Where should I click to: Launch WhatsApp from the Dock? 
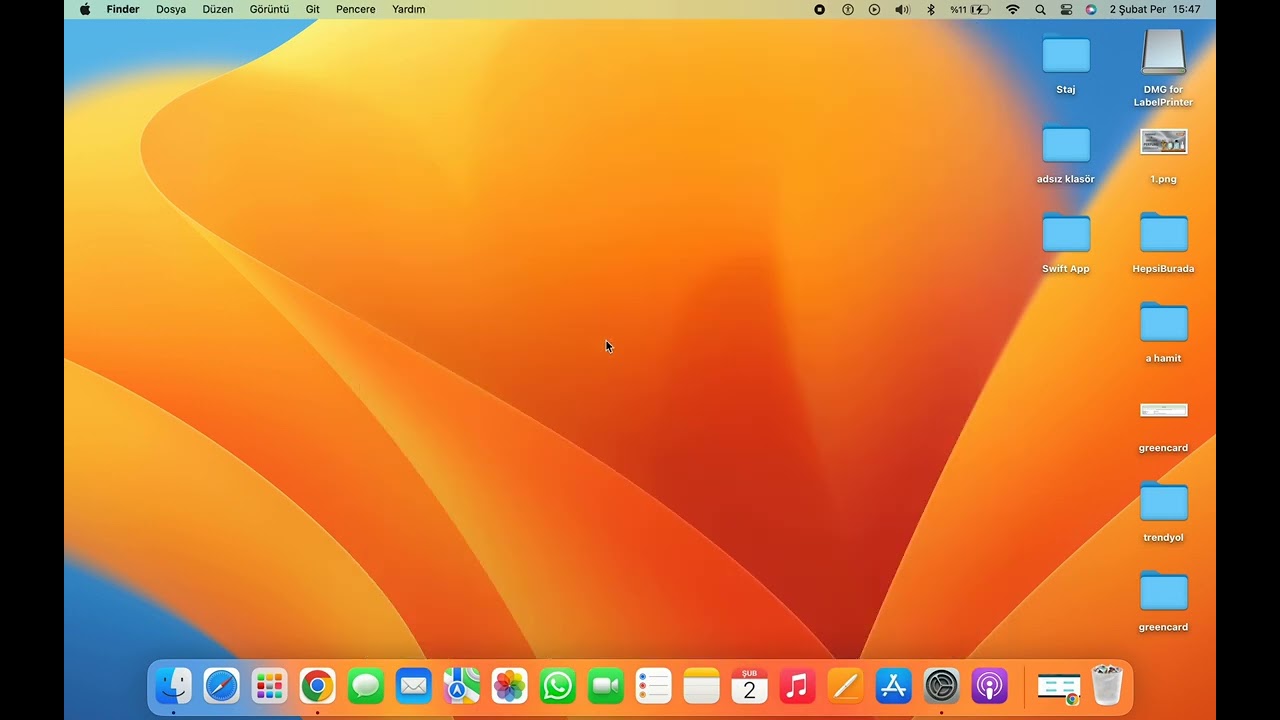(557, 686)
